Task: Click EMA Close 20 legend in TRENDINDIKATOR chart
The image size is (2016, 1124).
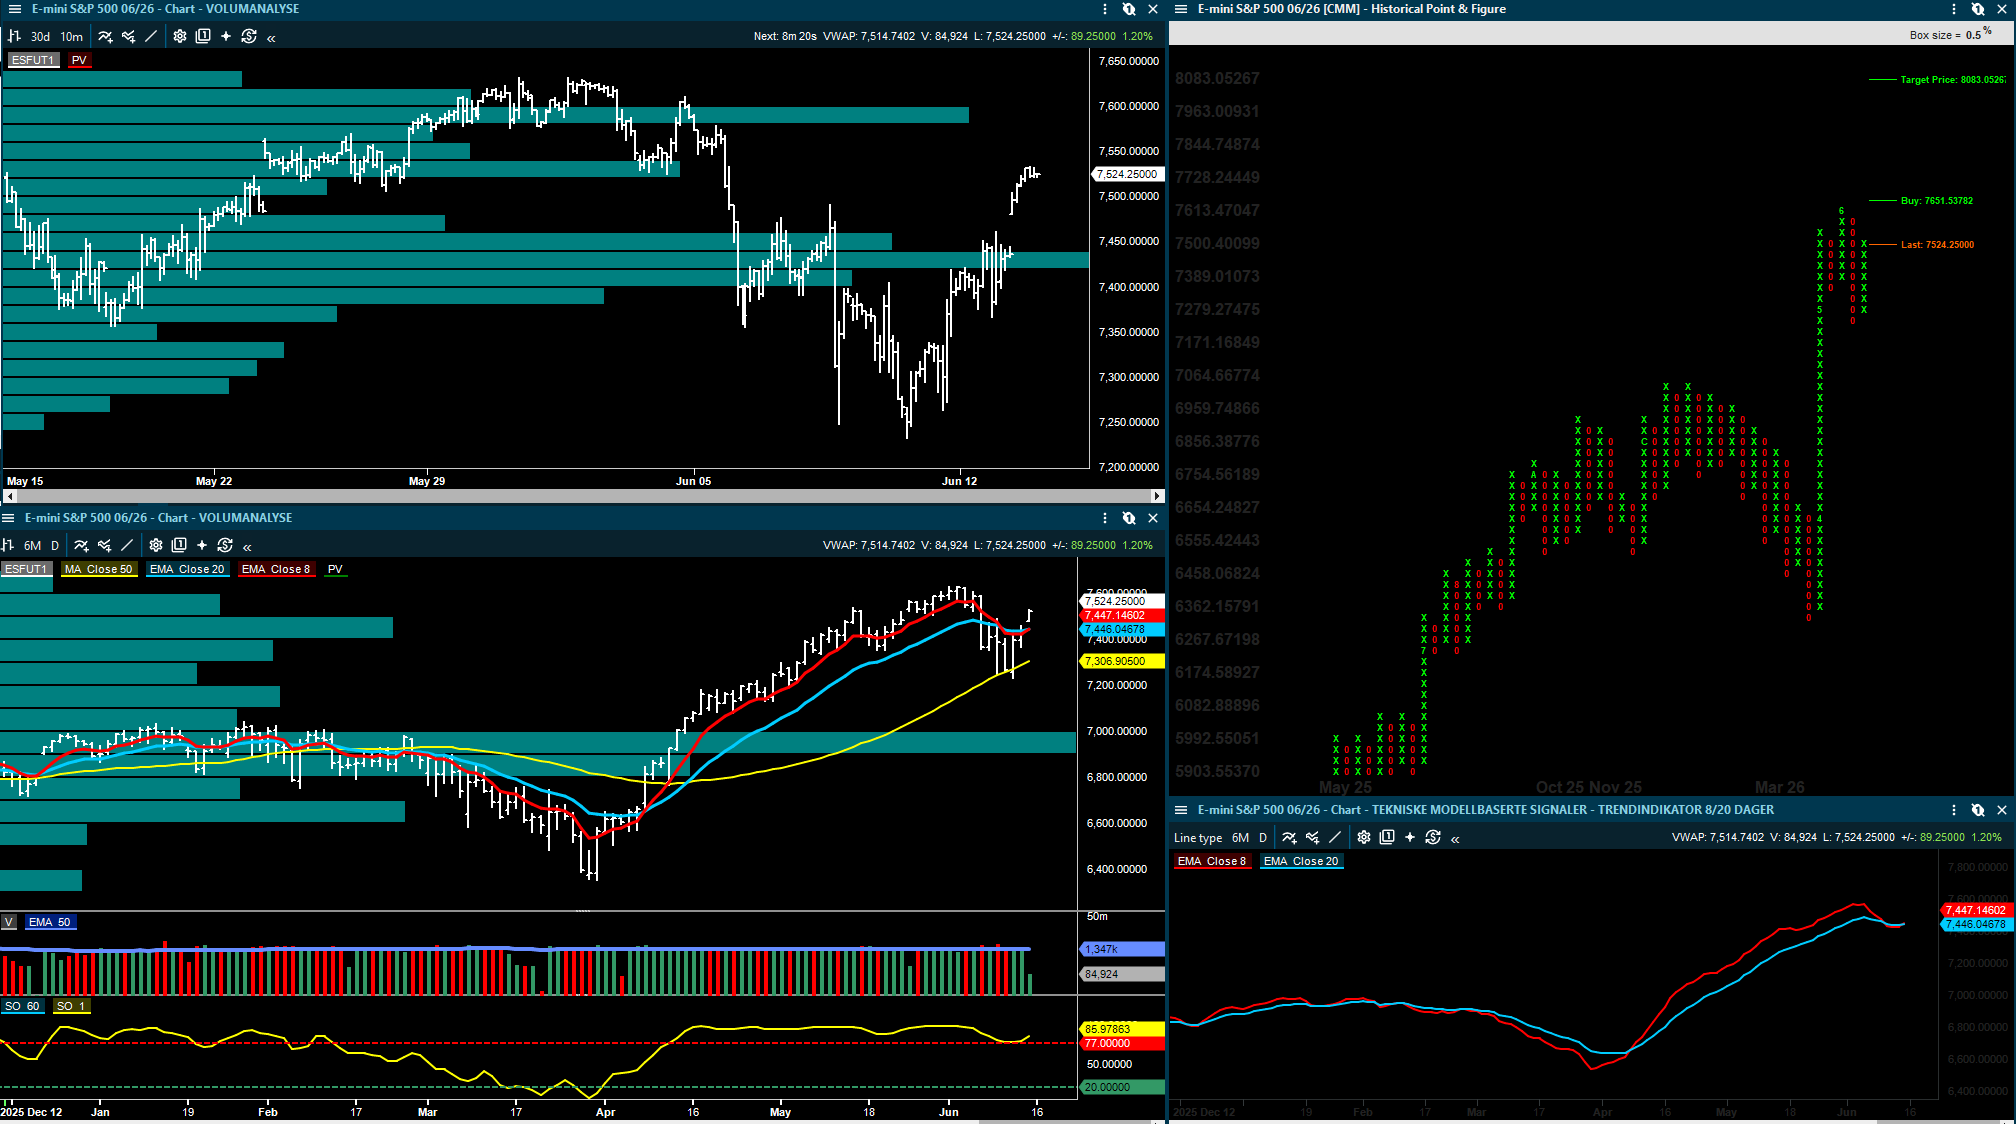Action: (x=1301, y=861)
